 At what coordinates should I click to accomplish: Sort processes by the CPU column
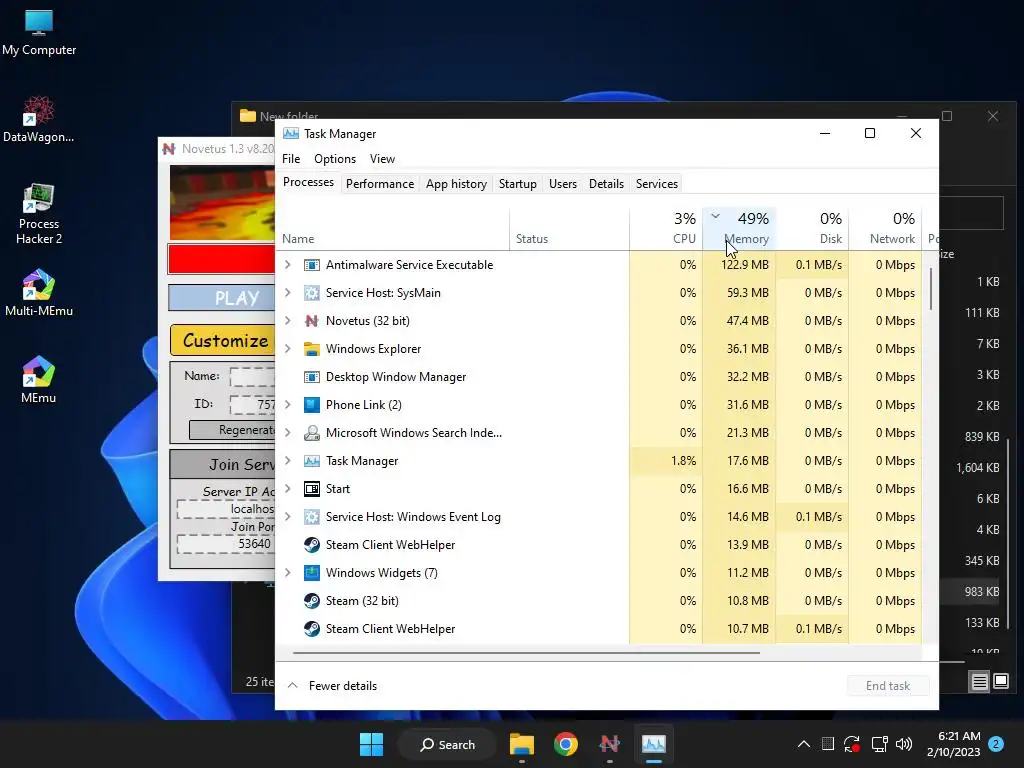(x=666, y=229)
